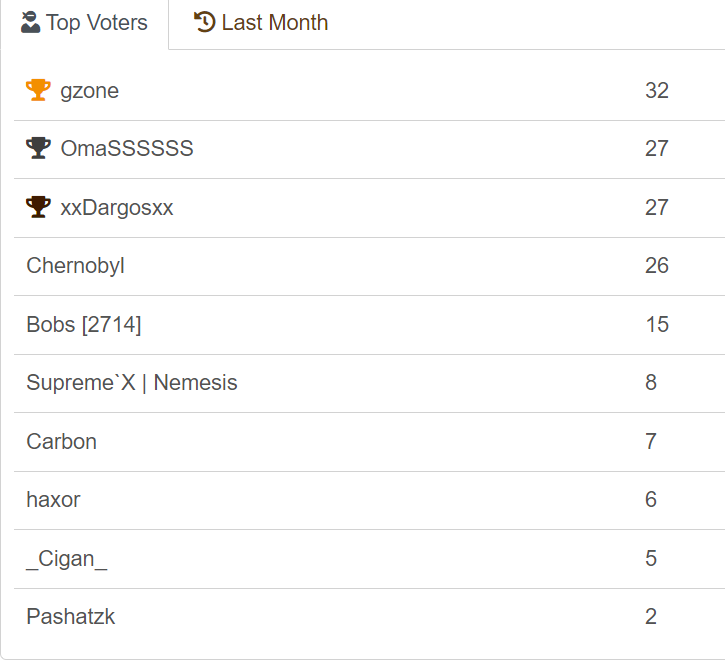The width and height of the screenshot is (725, 665).
Task: Click the silver trophy icon beside OmaSSSSSS
Action: coord(38,149)
